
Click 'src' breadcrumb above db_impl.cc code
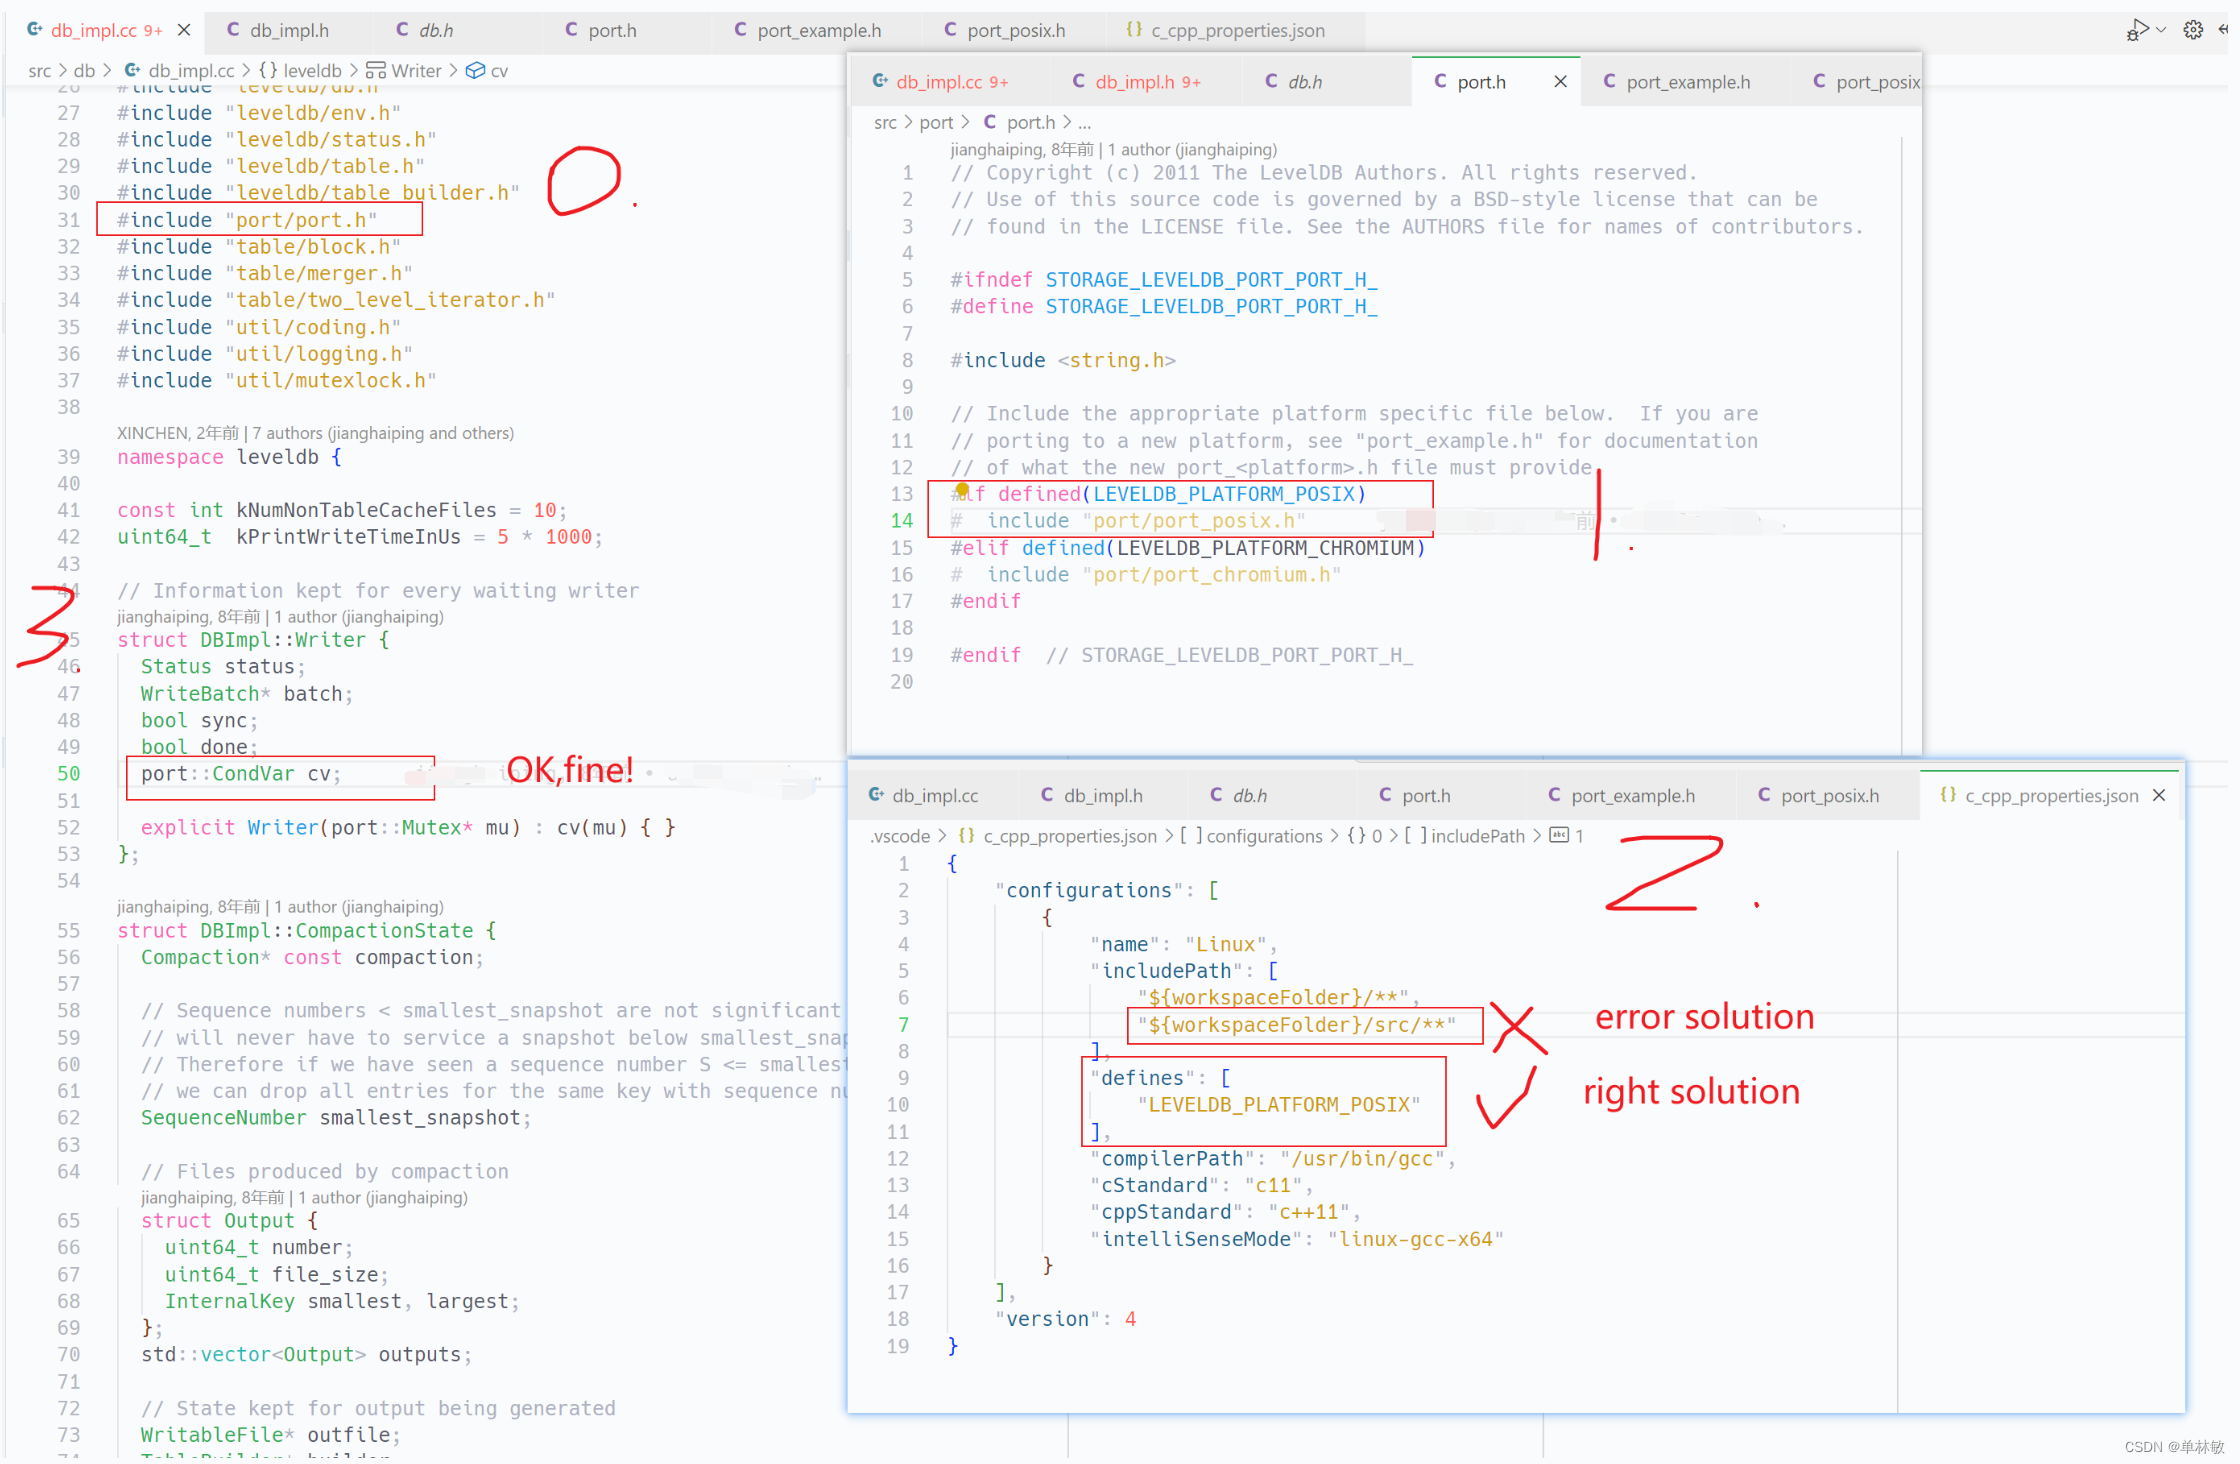point(40,70)
